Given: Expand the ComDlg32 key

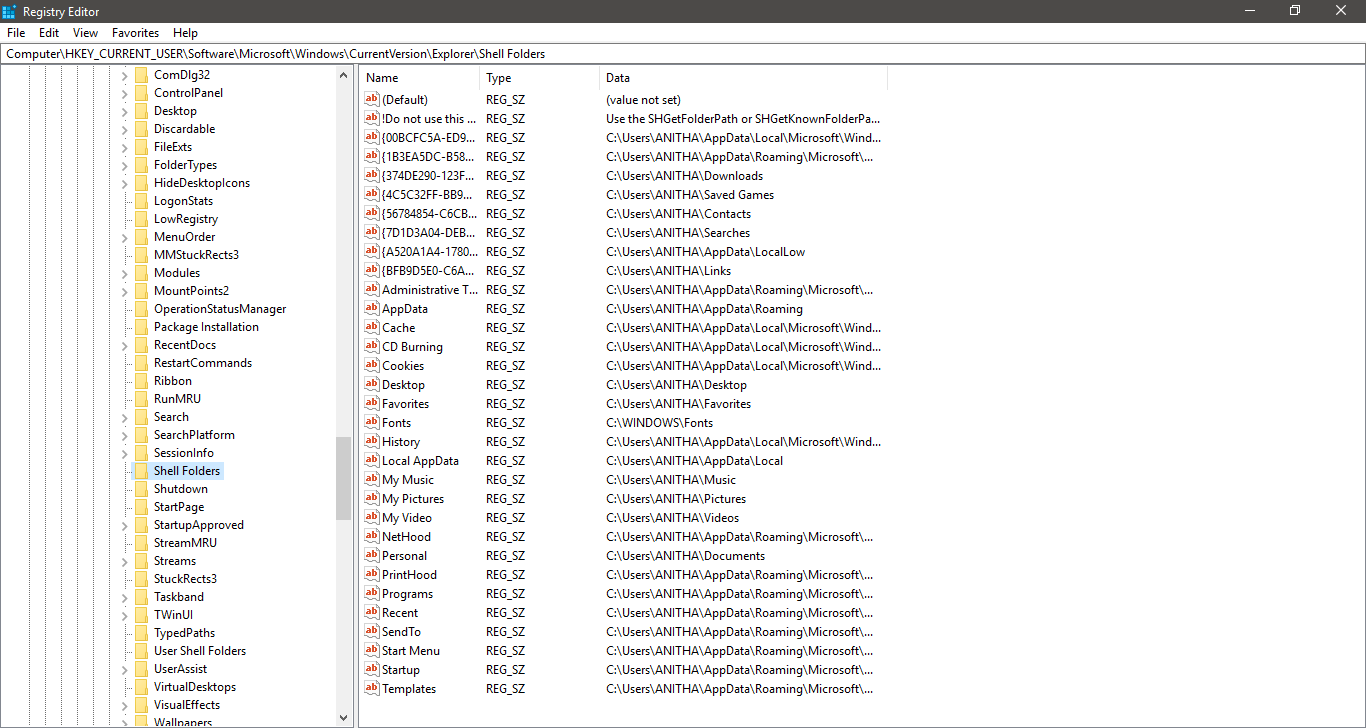Looking at the screenshot, I should (x=125, y=75).
